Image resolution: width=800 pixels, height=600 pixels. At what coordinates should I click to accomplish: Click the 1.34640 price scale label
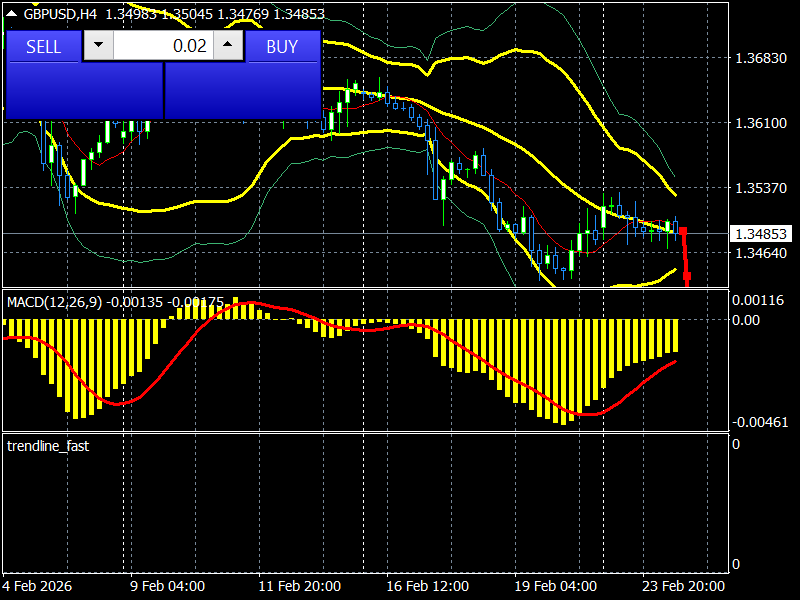point(761,253)
